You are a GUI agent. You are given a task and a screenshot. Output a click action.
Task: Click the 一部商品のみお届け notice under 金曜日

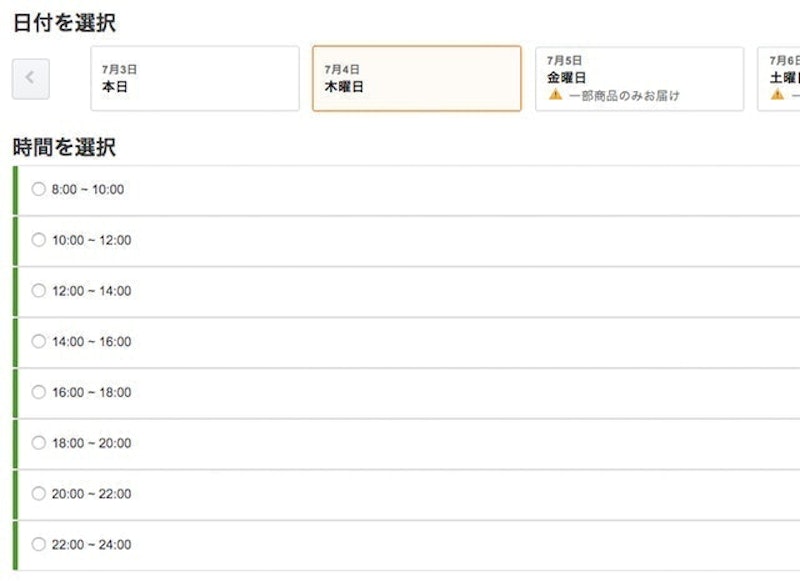(x=624, y=96)
